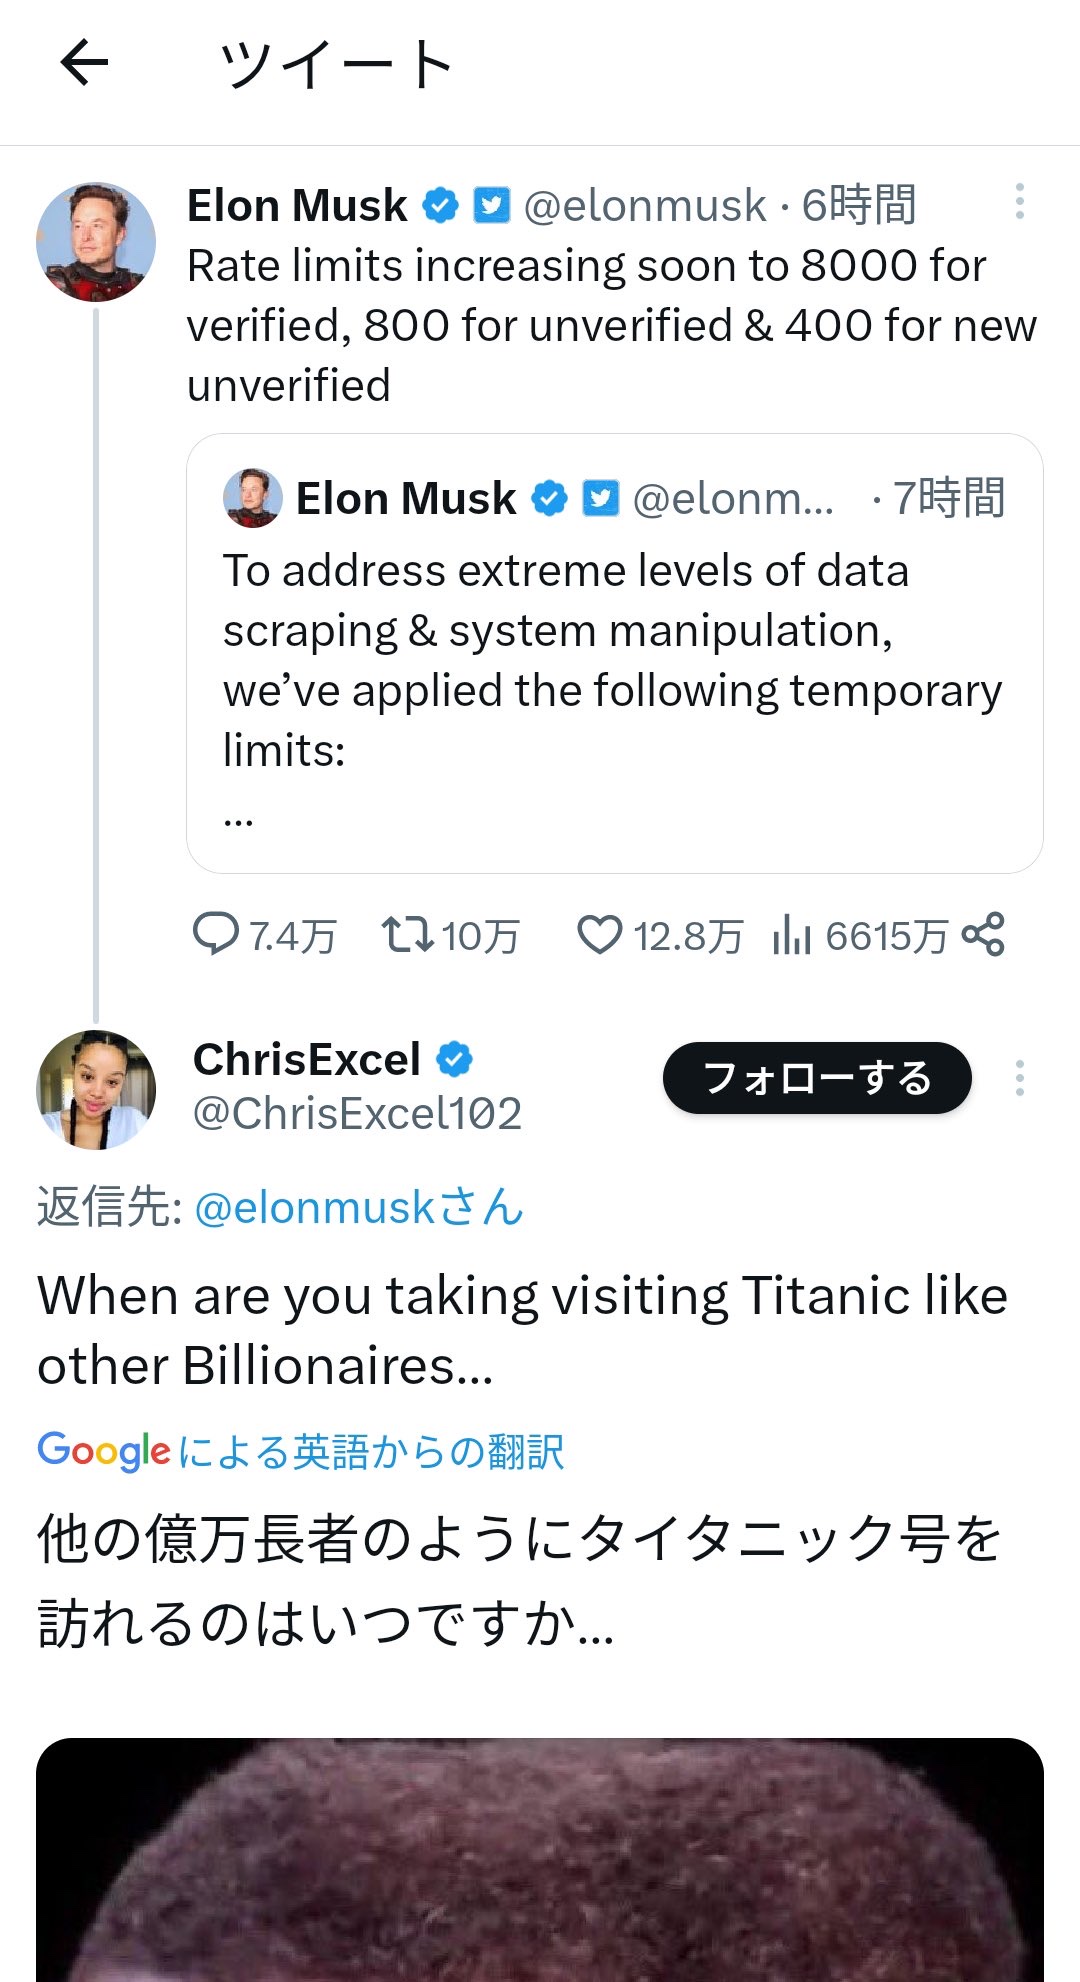Viewport: 1080px width, 1982px height.
Task: Open reply icon on Elon Musk's tweet
Action: pyautogui.click(x=215, y=934)
